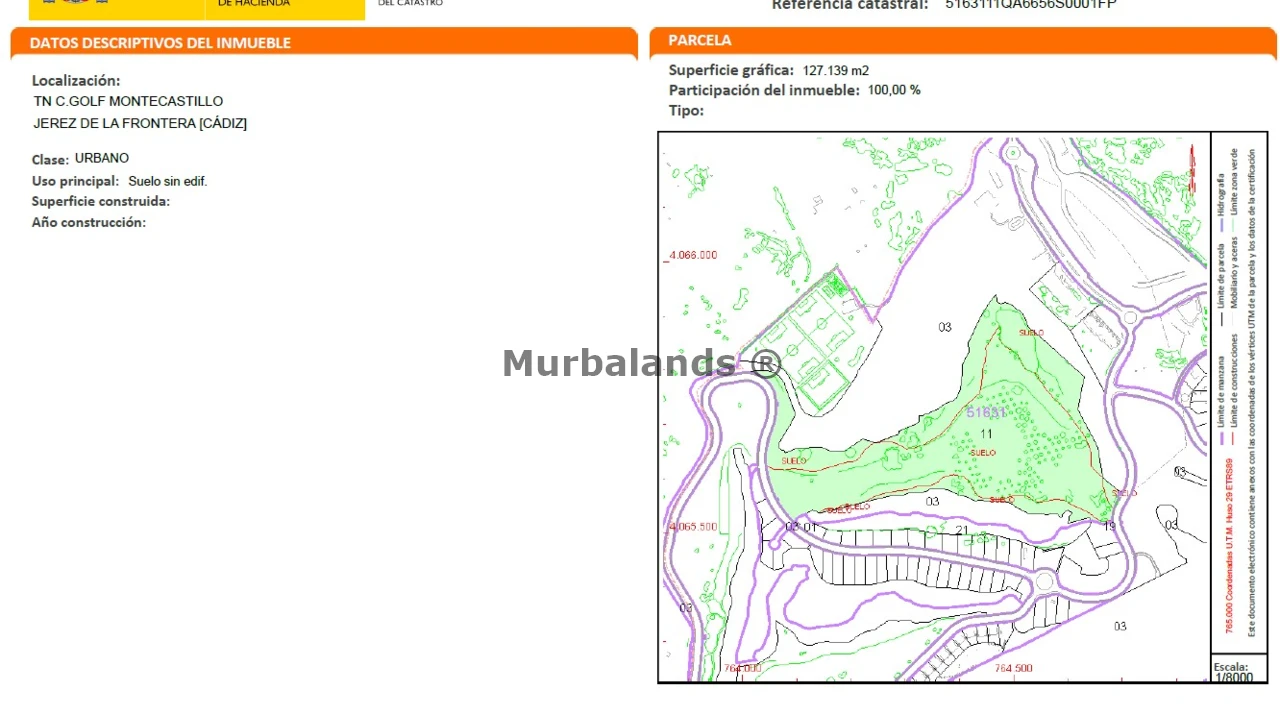Image resolution: width=1280 pixels, height=720 pixels.
Task: Select the area value '127.139 m2'
Action: tap(836, 70)
